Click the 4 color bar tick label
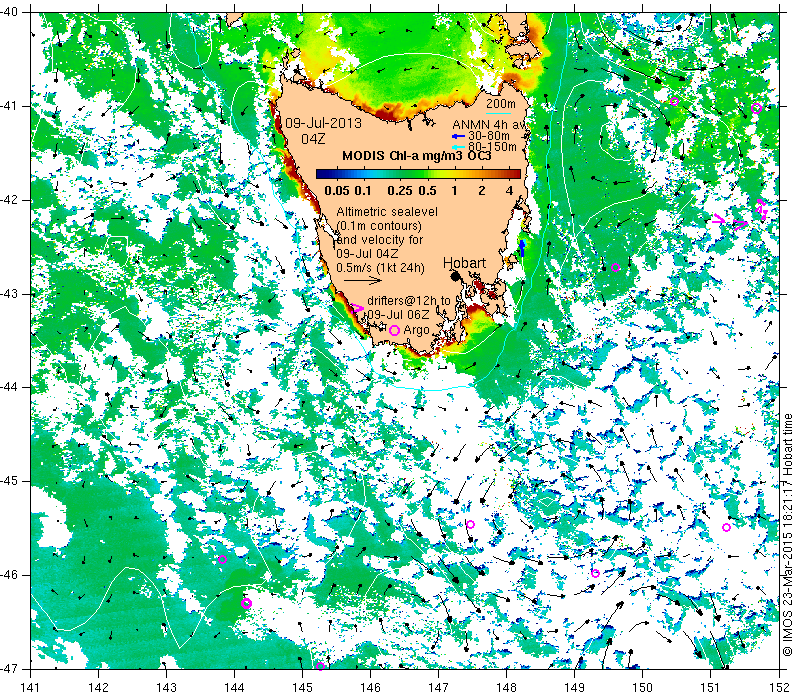This screenshot has height=700, width=800. pyautogui.click(x=509, y=191)
